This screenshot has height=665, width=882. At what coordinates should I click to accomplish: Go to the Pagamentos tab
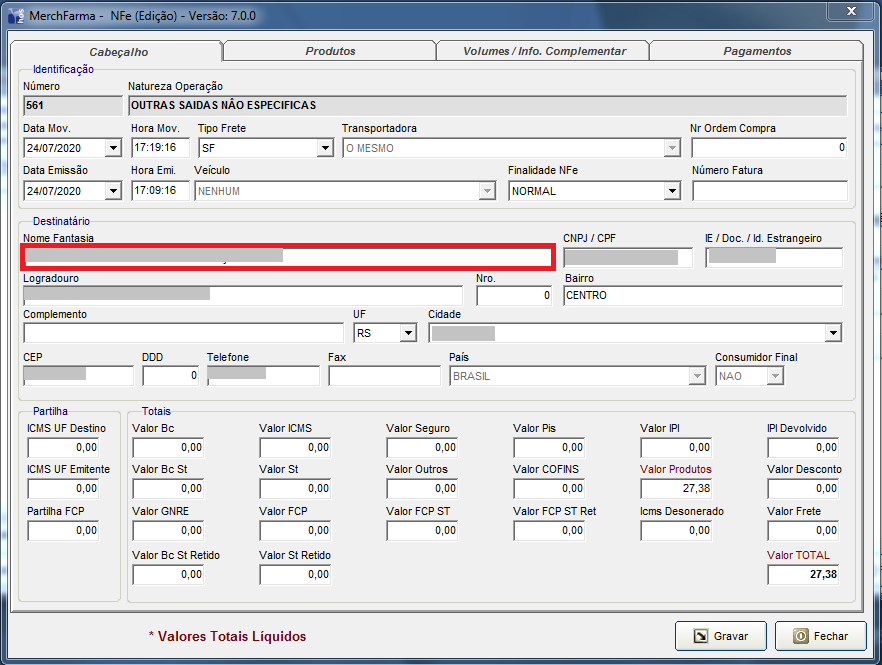756,51
